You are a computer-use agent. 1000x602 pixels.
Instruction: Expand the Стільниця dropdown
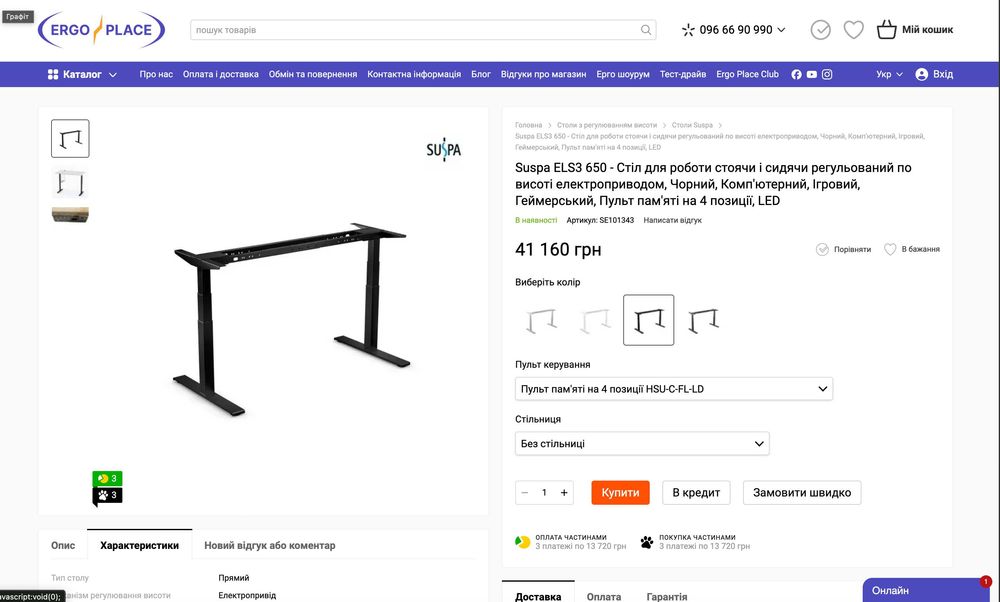pos(642,443)
